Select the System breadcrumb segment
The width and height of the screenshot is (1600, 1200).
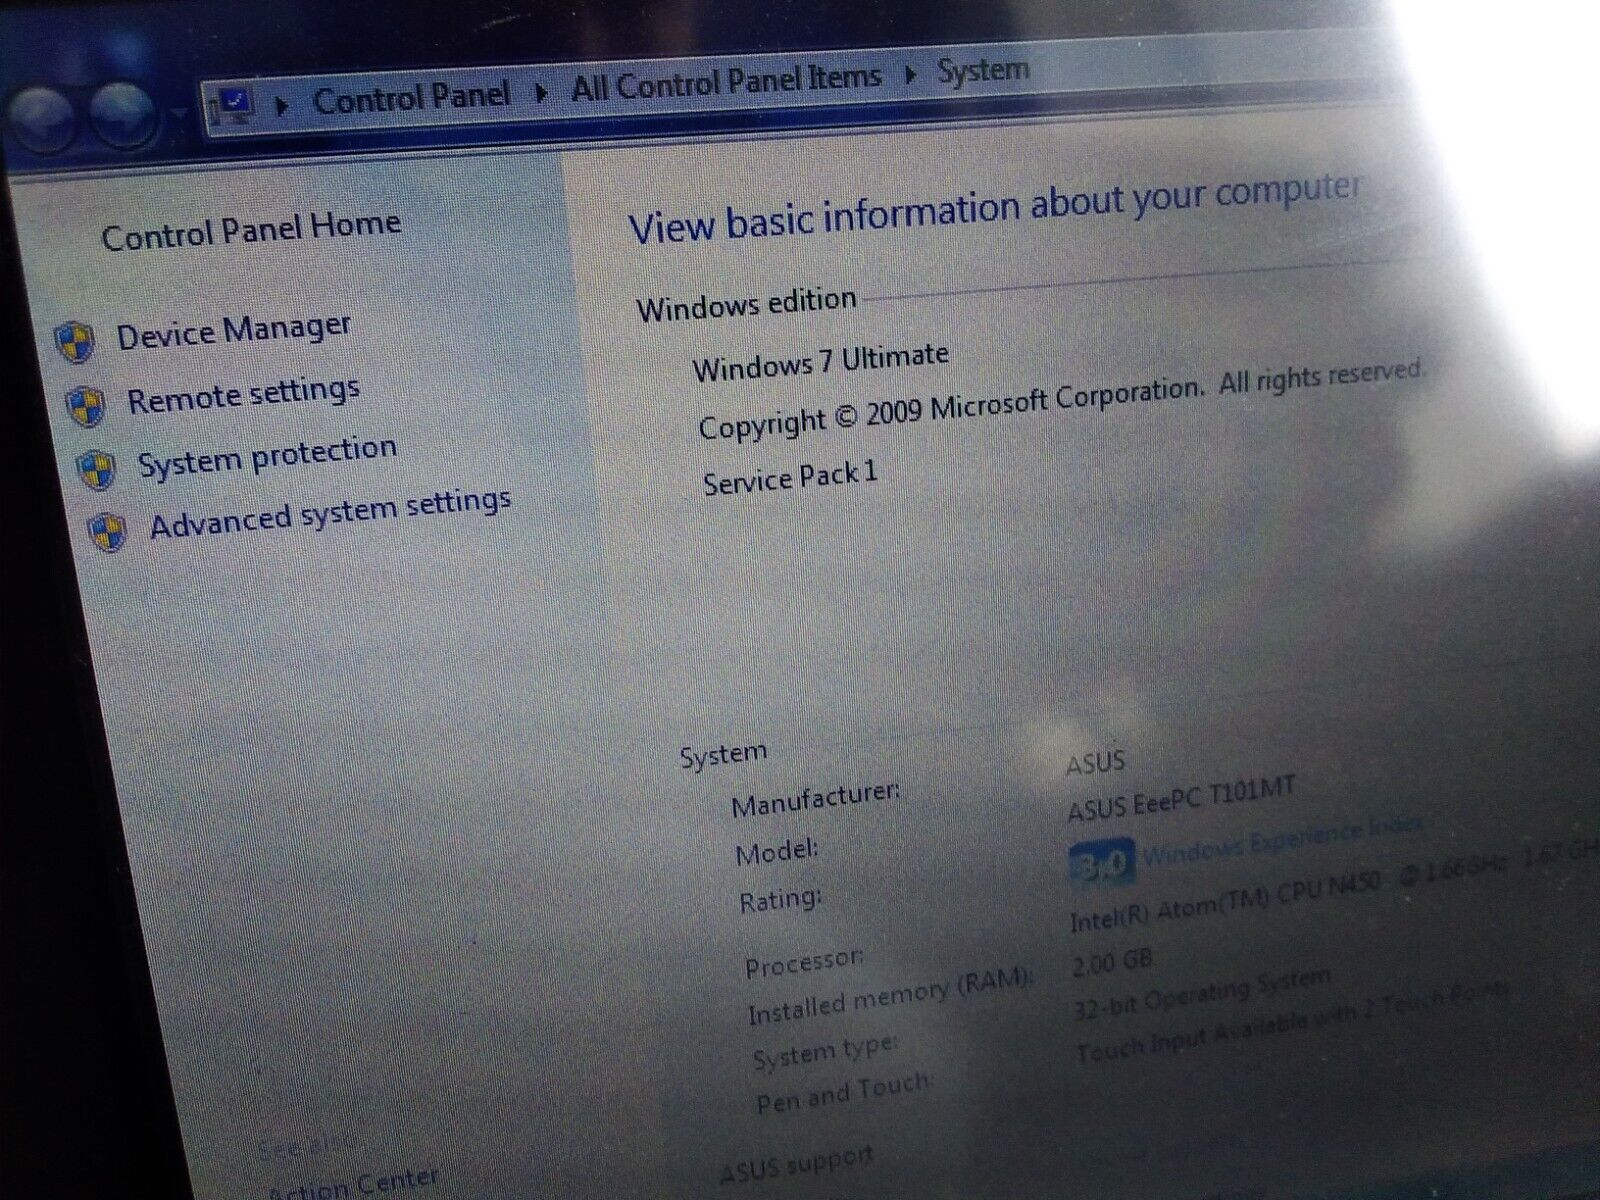(983, 70)
